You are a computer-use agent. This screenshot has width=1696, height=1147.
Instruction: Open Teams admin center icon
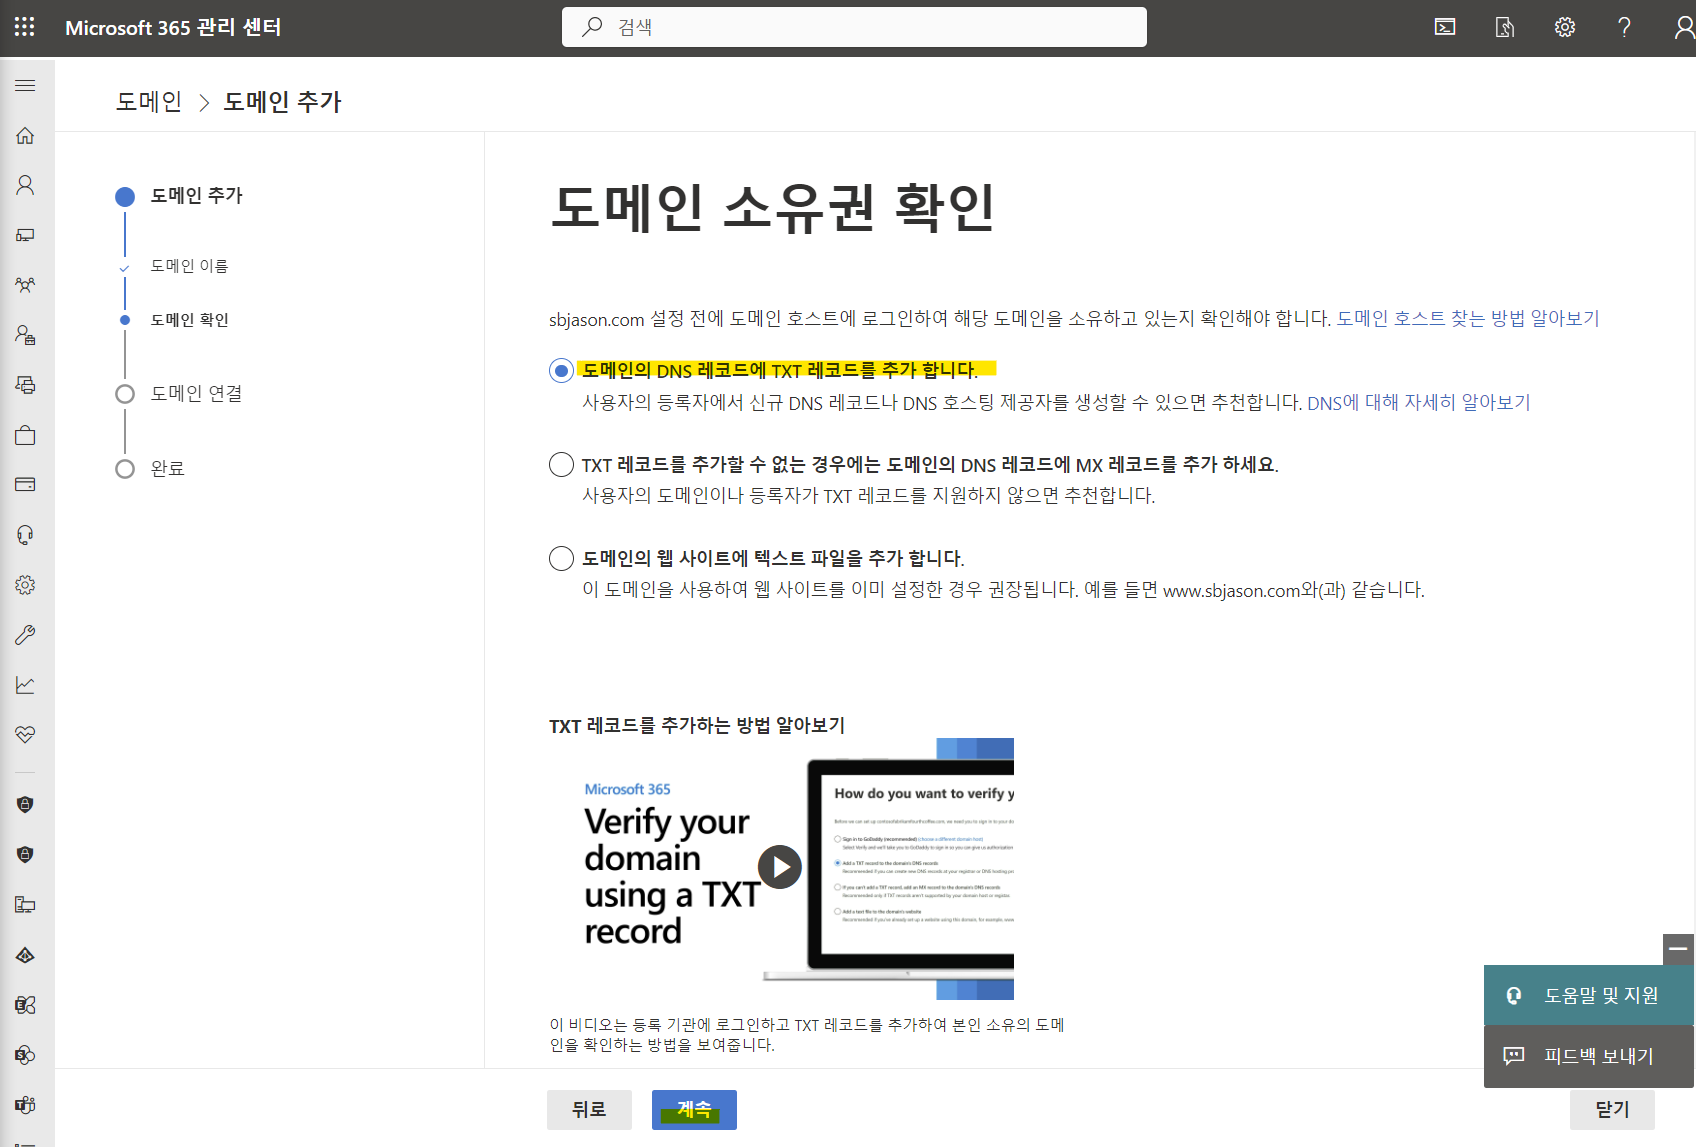[25, 1105]
